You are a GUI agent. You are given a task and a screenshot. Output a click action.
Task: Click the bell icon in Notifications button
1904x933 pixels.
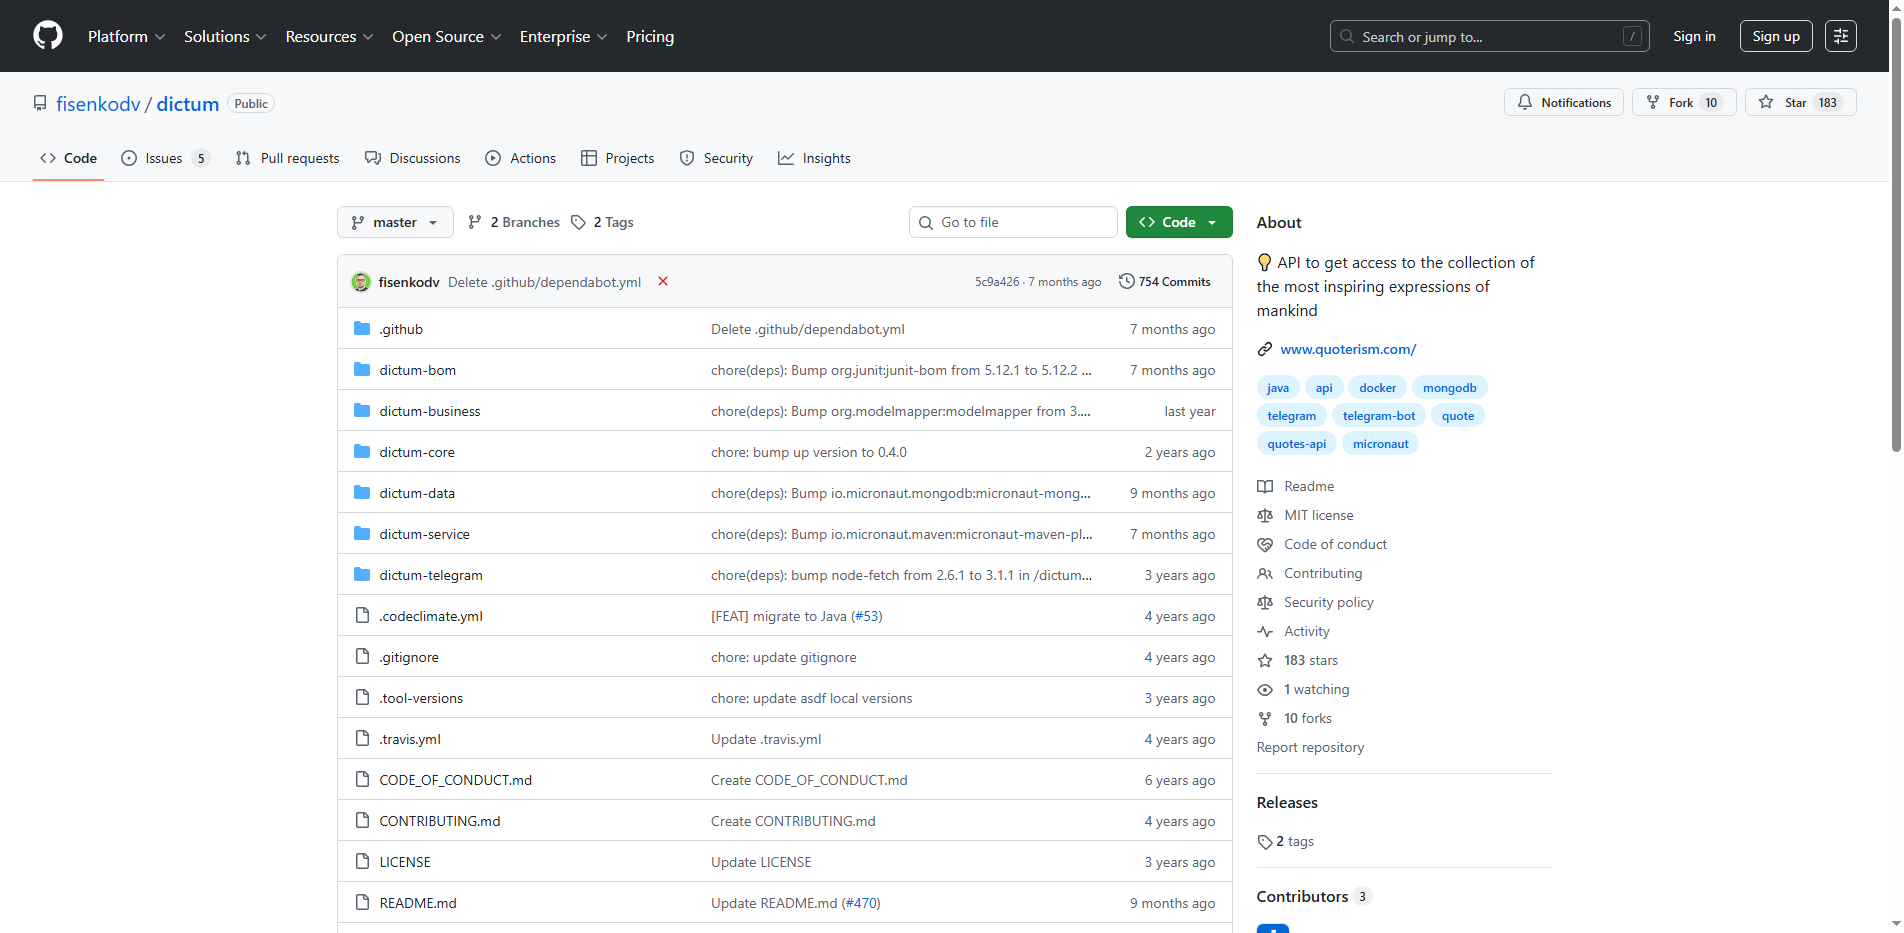(x=1525, y=102)
